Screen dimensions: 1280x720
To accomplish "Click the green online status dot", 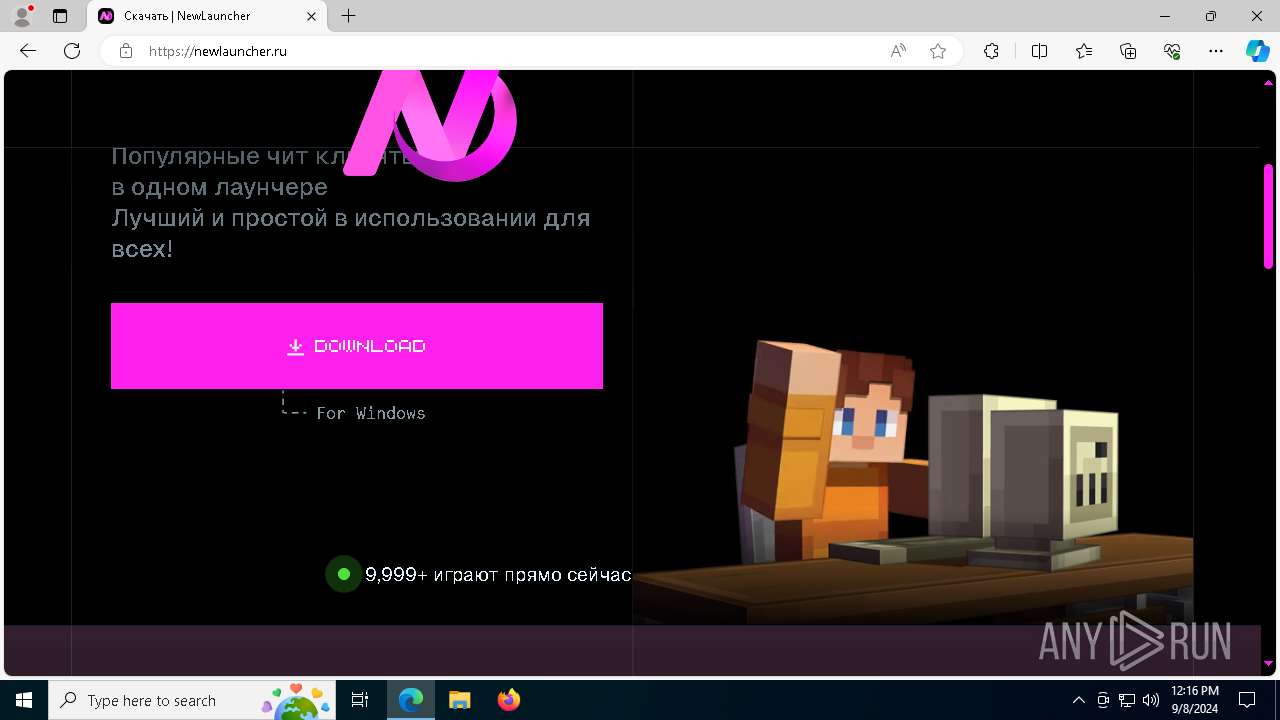I will click(x=343, y=574).
